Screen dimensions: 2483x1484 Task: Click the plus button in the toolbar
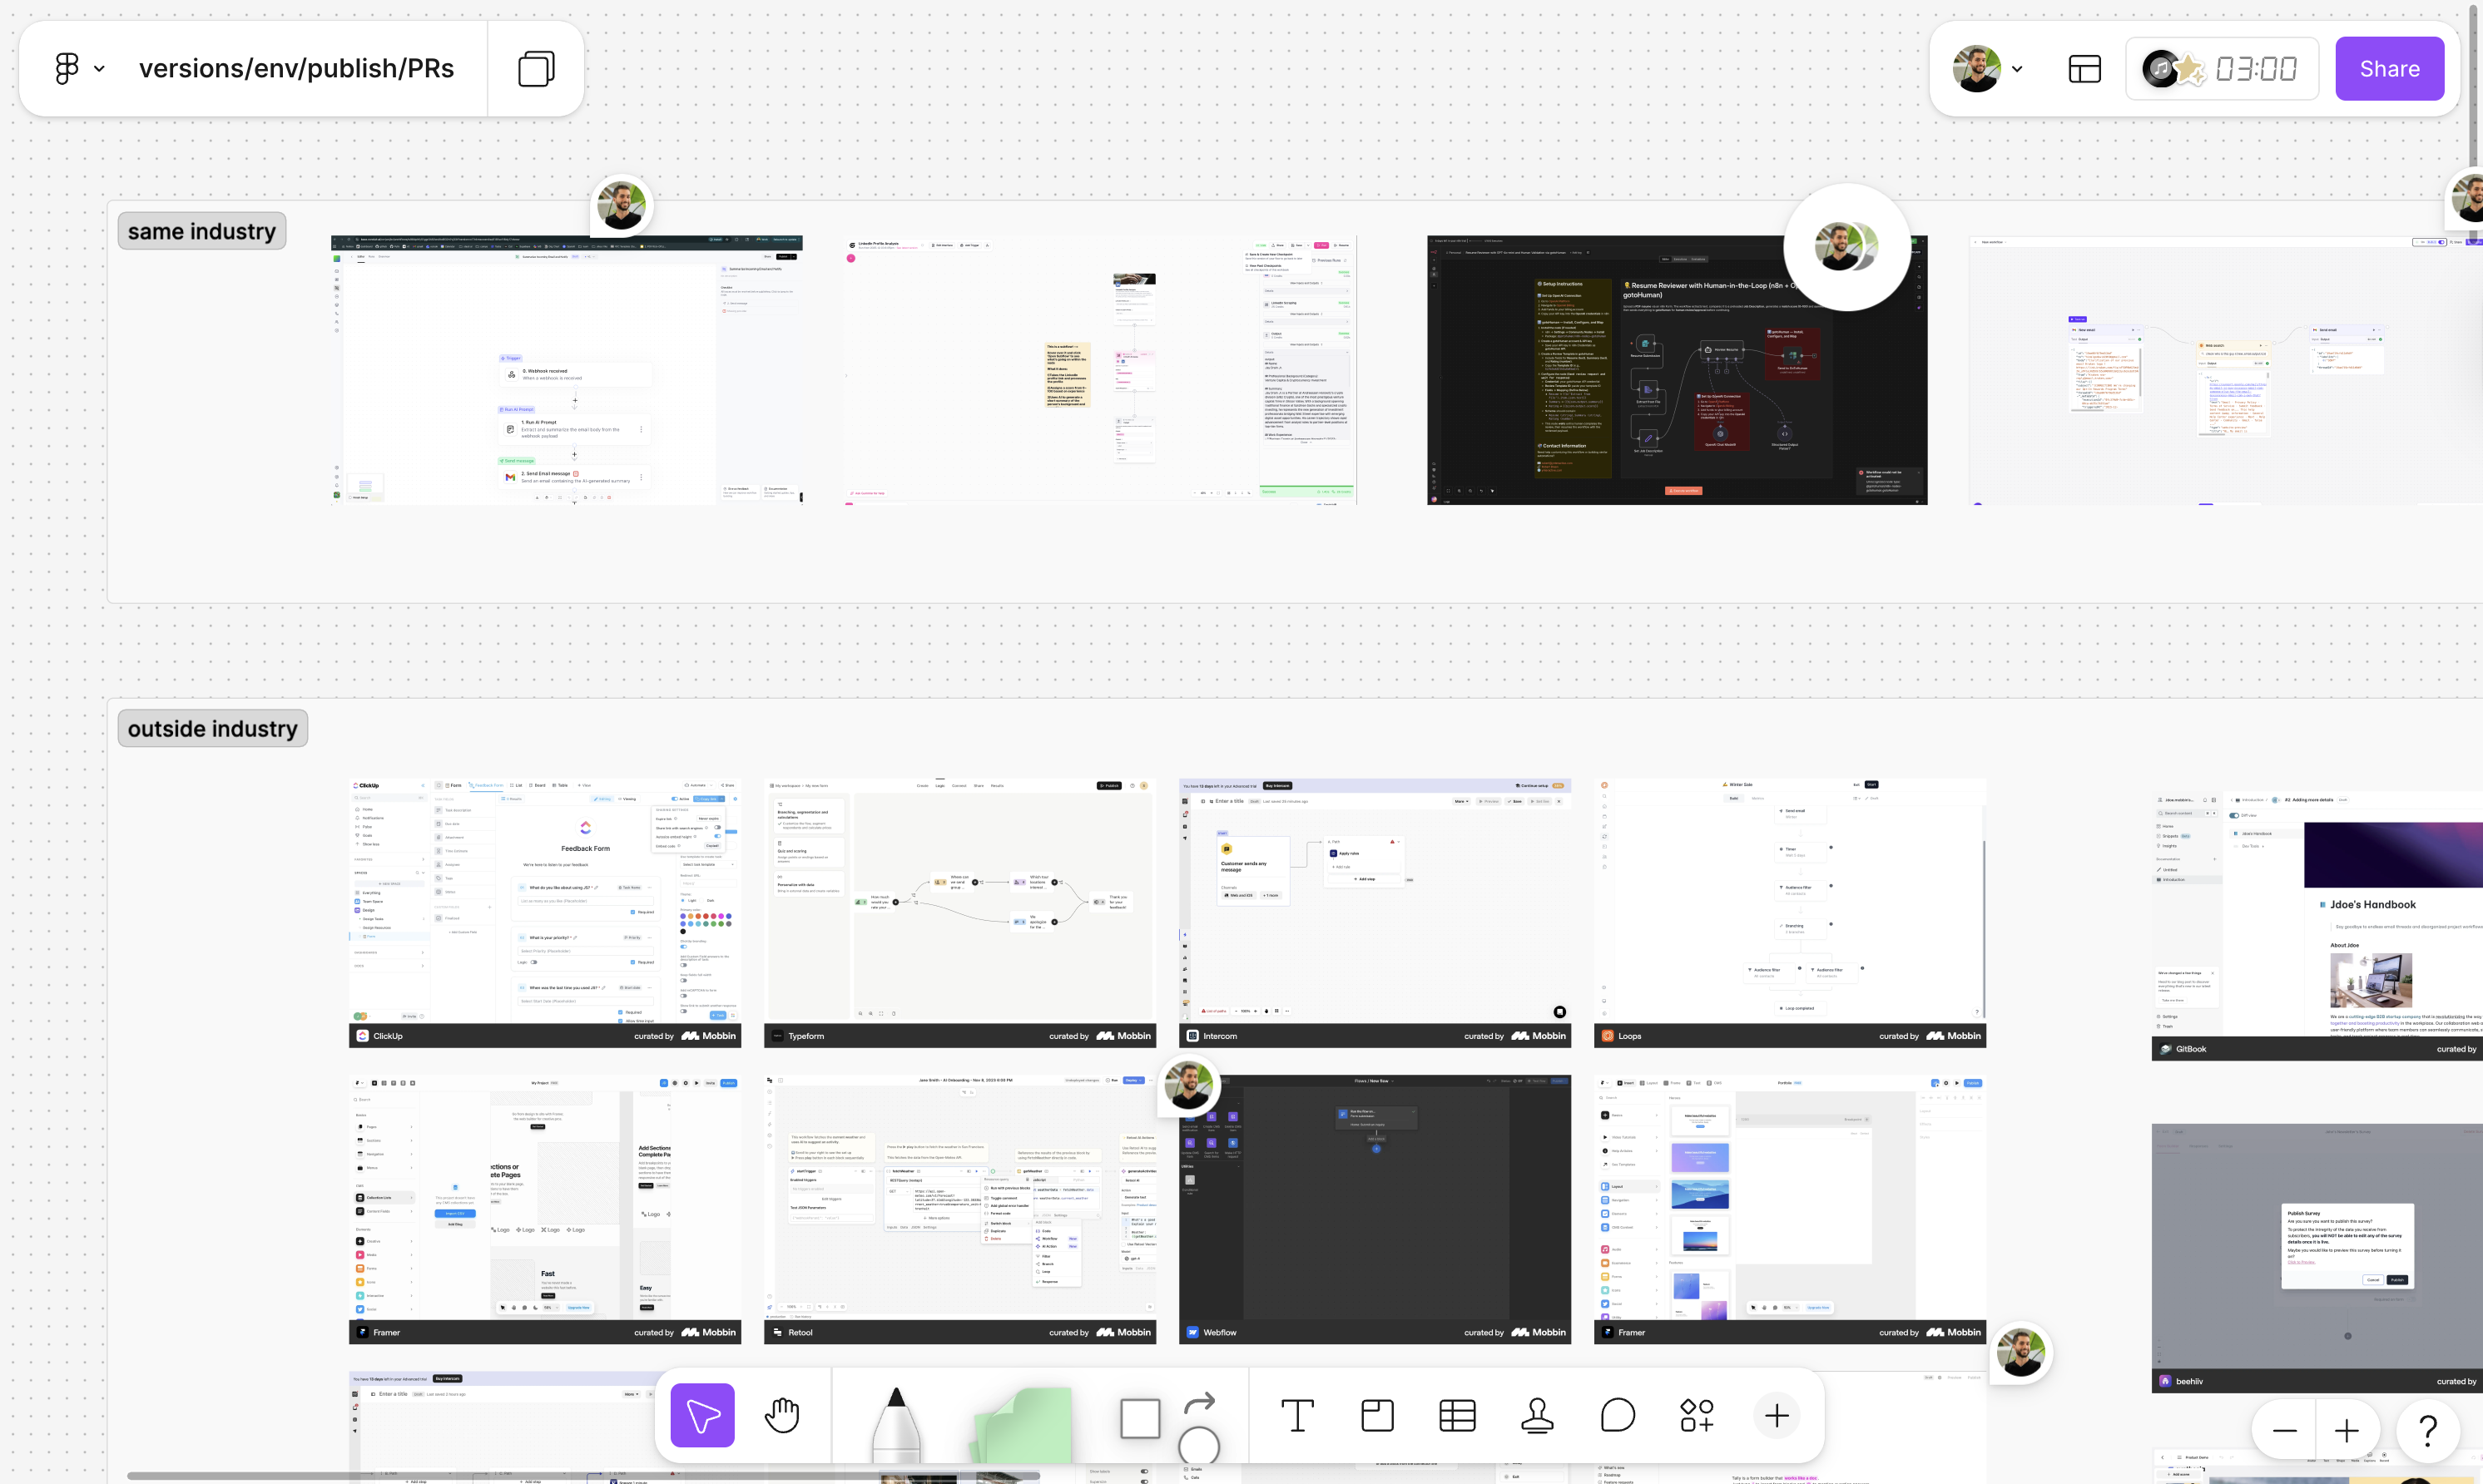(x=1777, y=1415)
